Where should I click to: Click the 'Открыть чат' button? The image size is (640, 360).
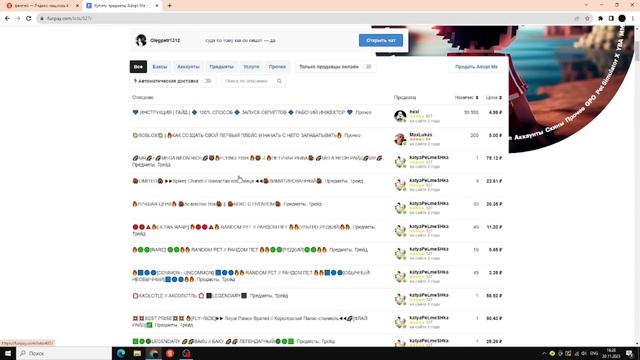click(x=381, y=40)
